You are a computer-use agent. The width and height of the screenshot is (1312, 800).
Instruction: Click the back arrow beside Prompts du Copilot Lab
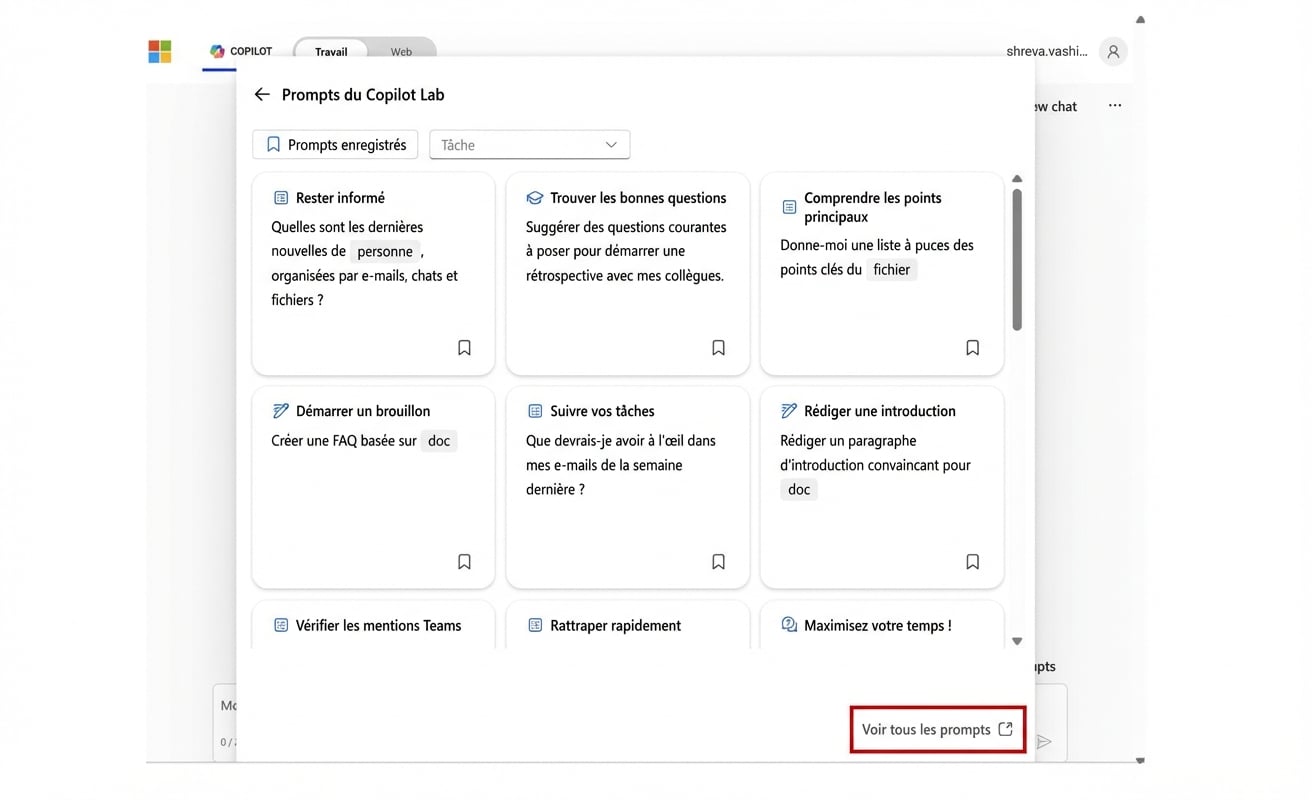click(x=262, y=94)
